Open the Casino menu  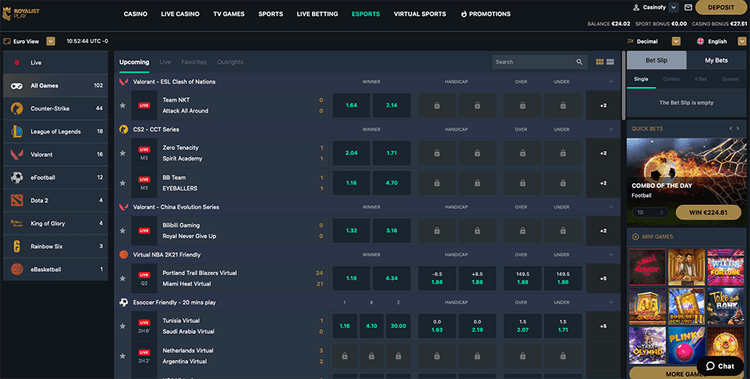point(135,14)
